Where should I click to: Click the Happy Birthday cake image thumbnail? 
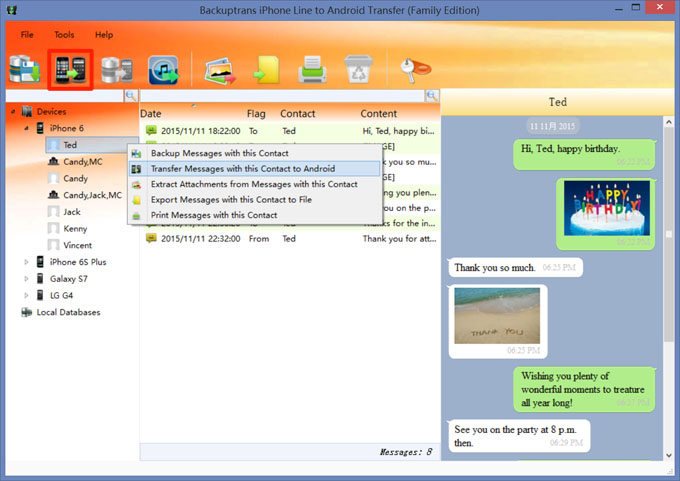[607, 208]
